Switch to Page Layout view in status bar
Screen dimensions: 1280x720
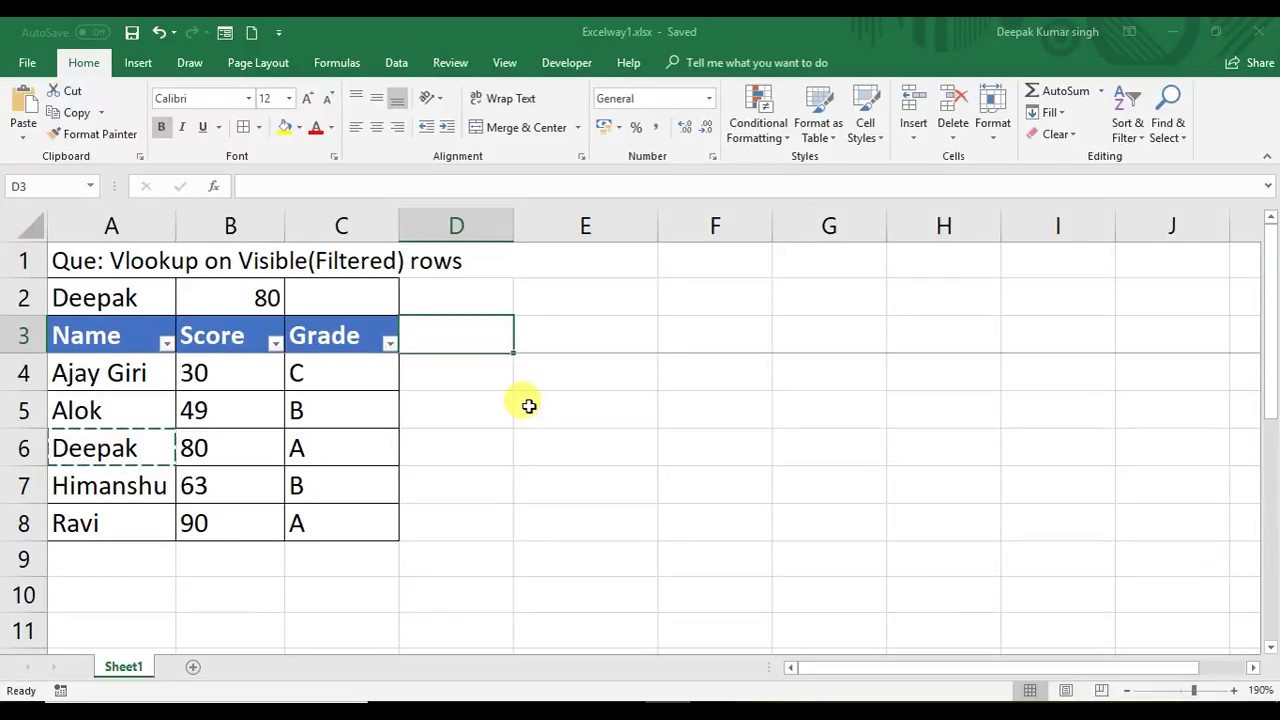coord(1066,691)
